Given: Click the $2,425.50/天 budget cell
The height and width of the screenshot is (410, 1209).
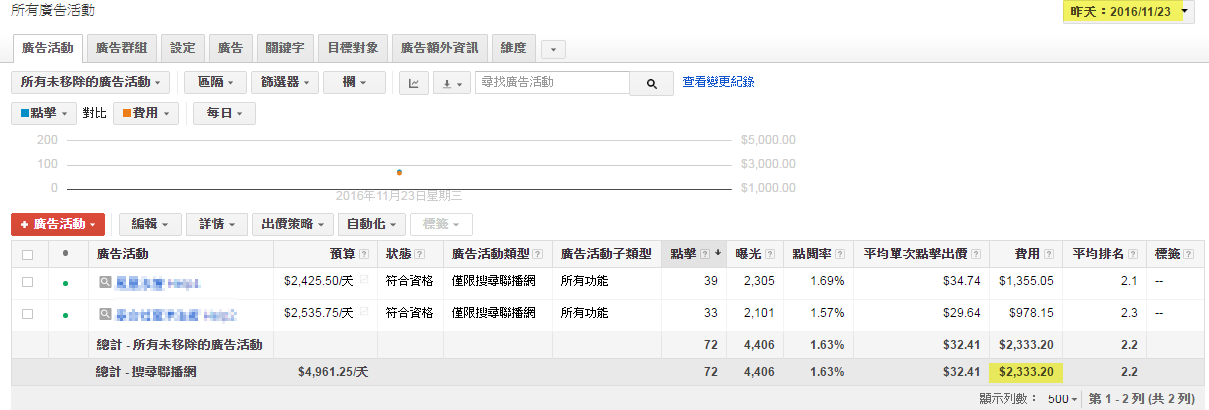Looking at the screenshot, I should [318, 282].
